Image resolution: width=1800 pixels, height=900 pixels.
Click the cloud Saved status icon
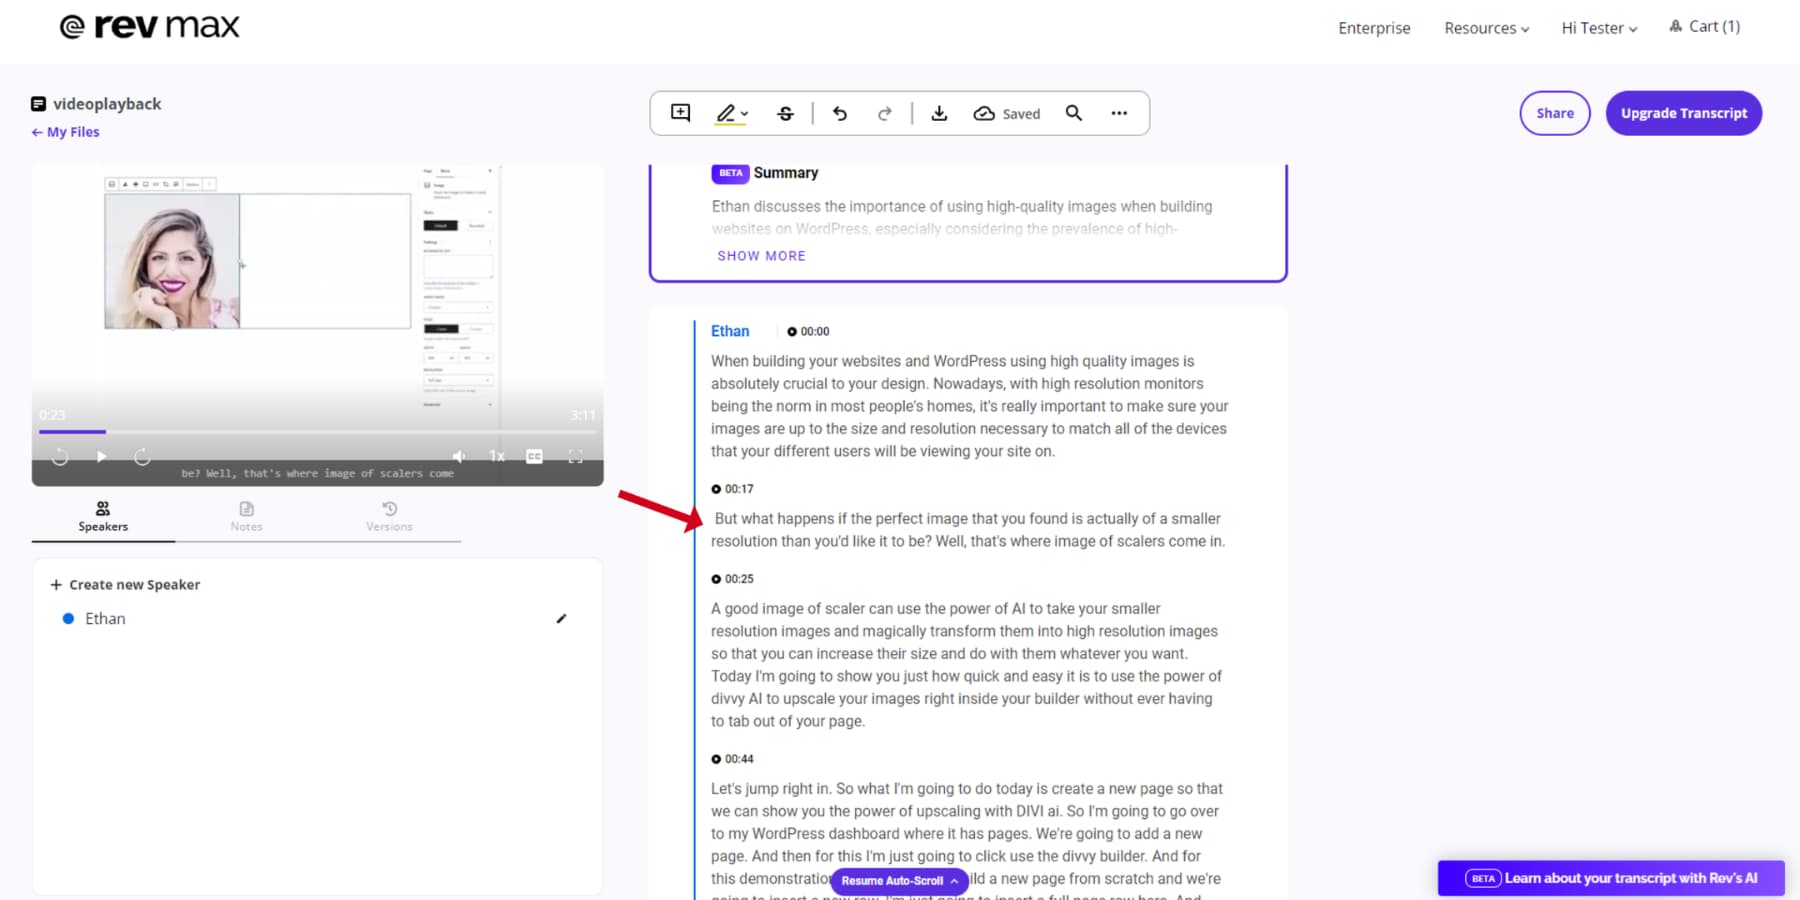984,113
